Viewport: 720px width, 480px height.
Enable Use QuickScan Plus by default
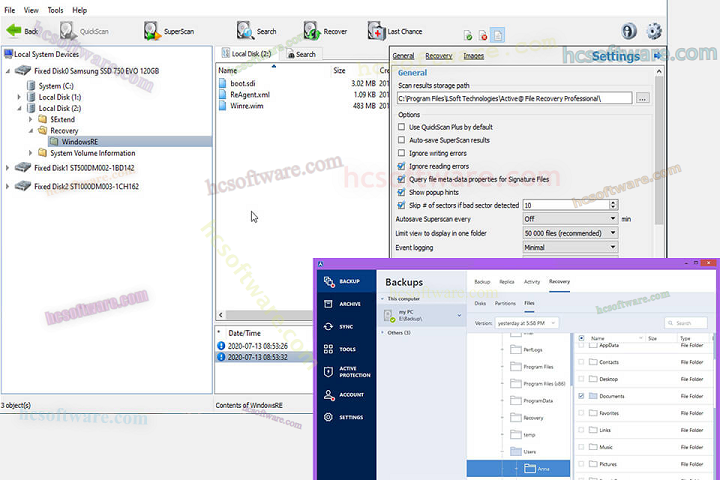[402, 127]
